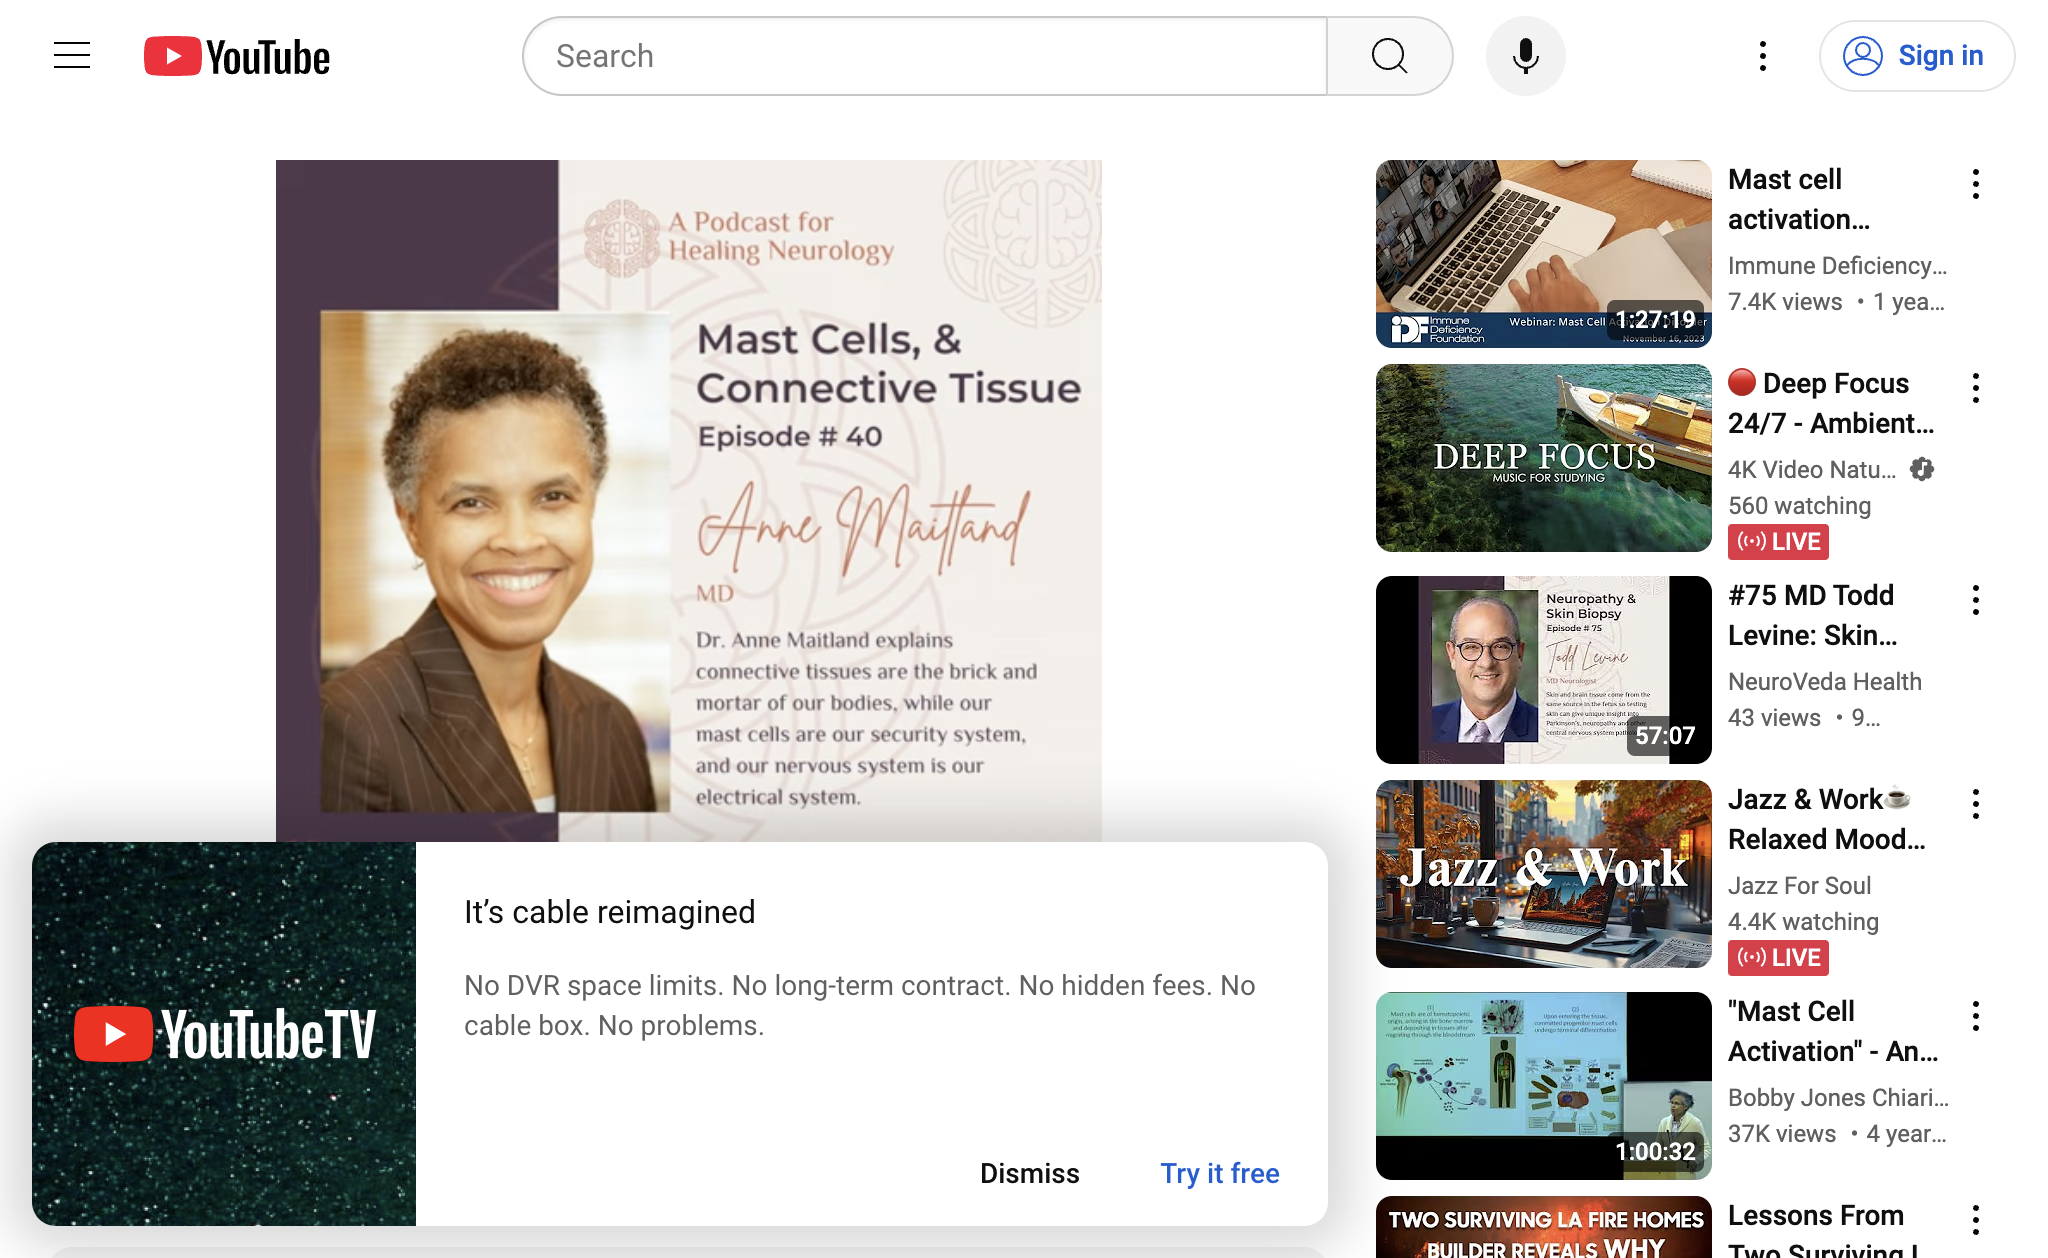Click the "7.4K views" text

[1785, 302]
